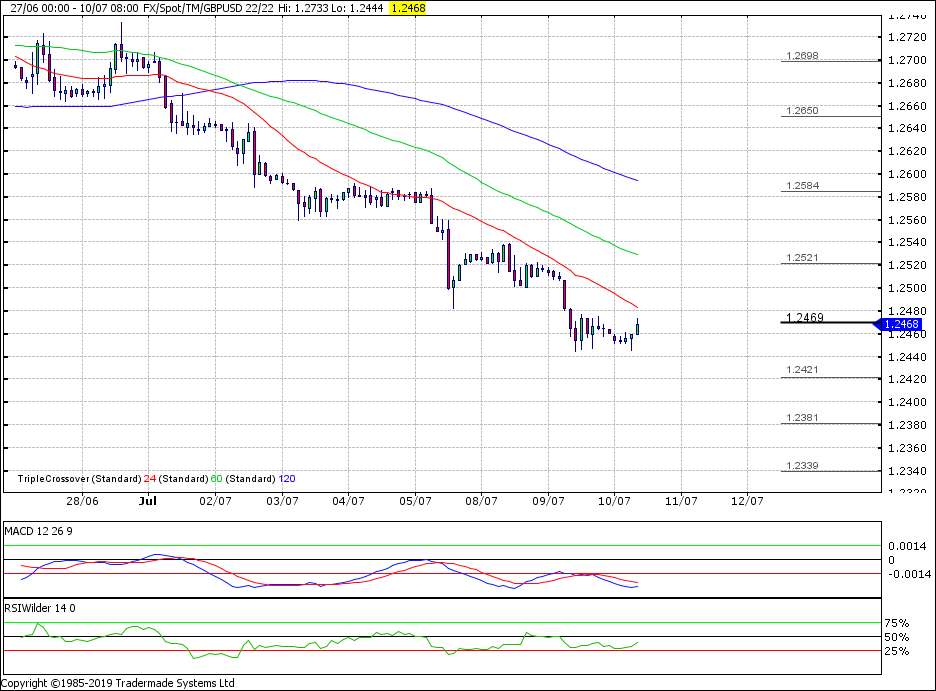Click the 12/07 date on time axis
The height and width of the screenshot is (691, 936).
pos(746,500)
